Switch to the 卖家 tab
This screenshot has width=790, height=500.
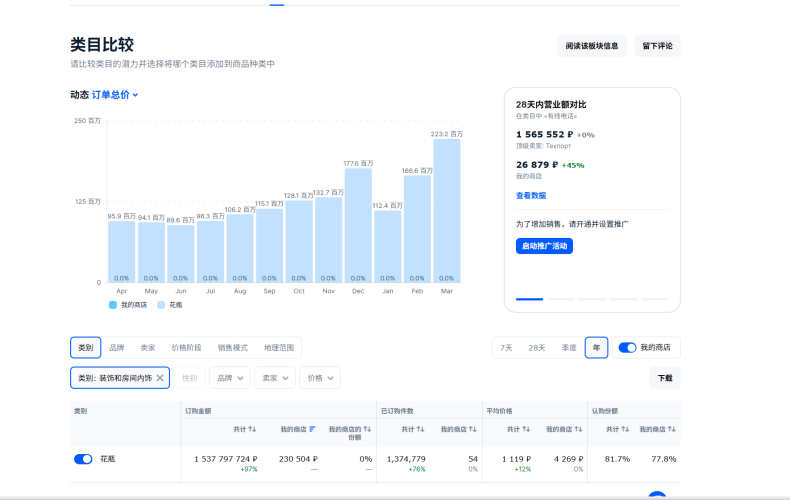click(x=148, y=348)
